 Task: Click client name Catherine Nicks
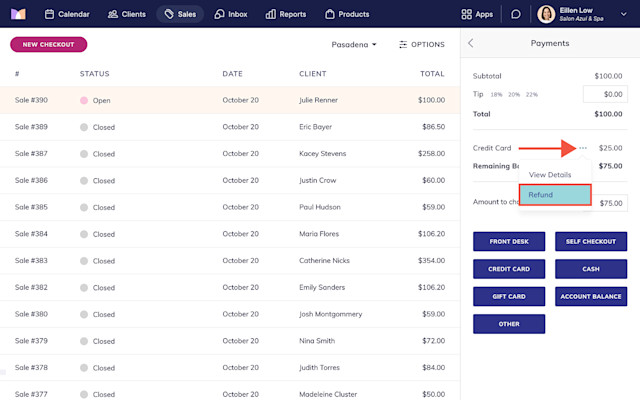324,260
